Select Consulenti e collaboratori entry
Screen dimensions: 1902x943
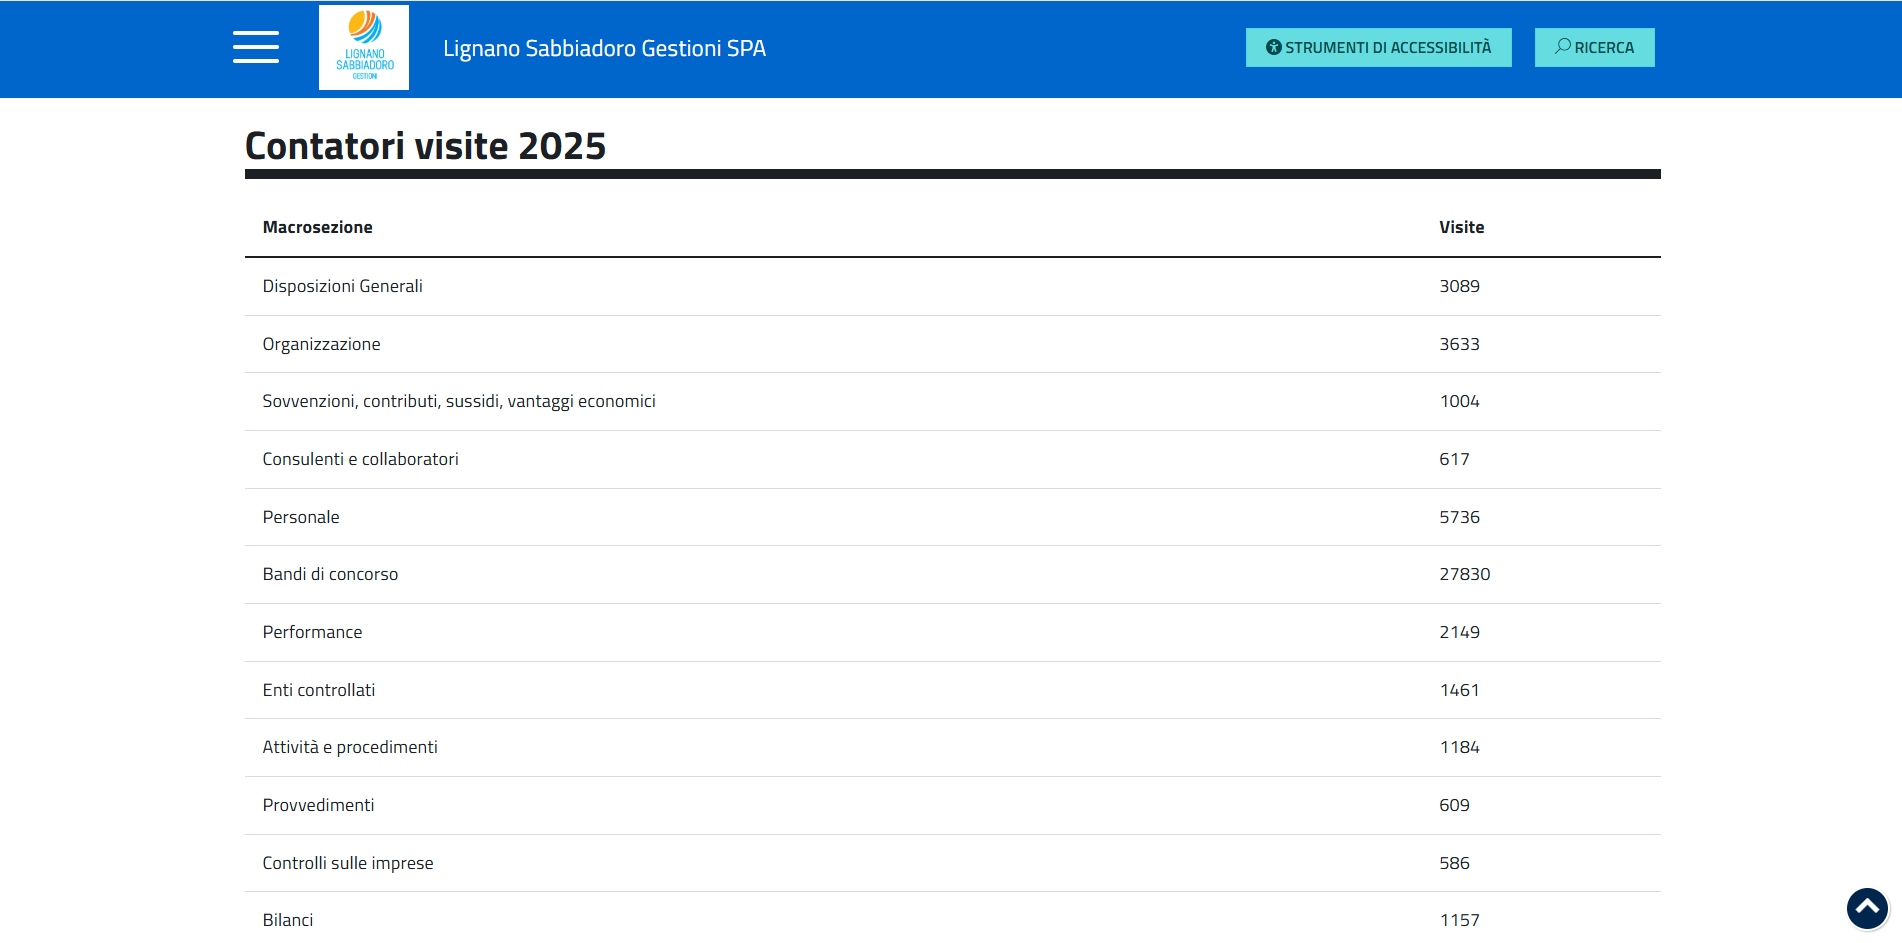(360, 460)
